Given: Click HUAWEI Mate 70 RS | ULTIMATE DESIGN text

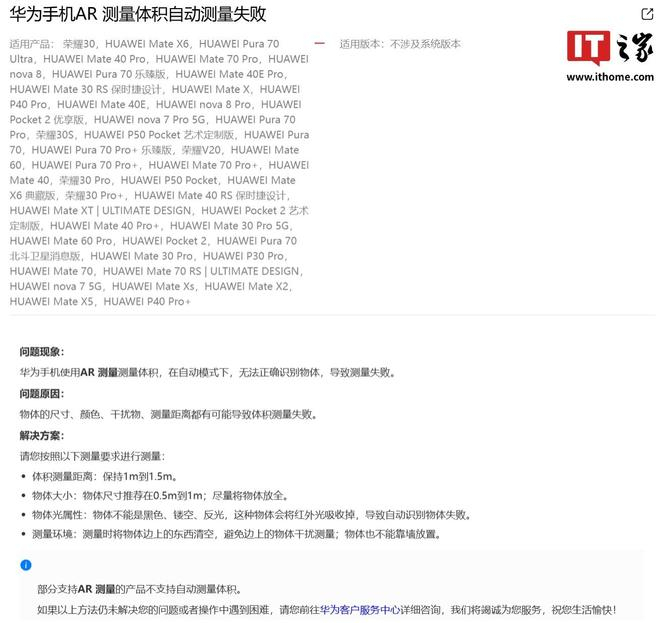Looking at the screenshot, I should [201, 271].
